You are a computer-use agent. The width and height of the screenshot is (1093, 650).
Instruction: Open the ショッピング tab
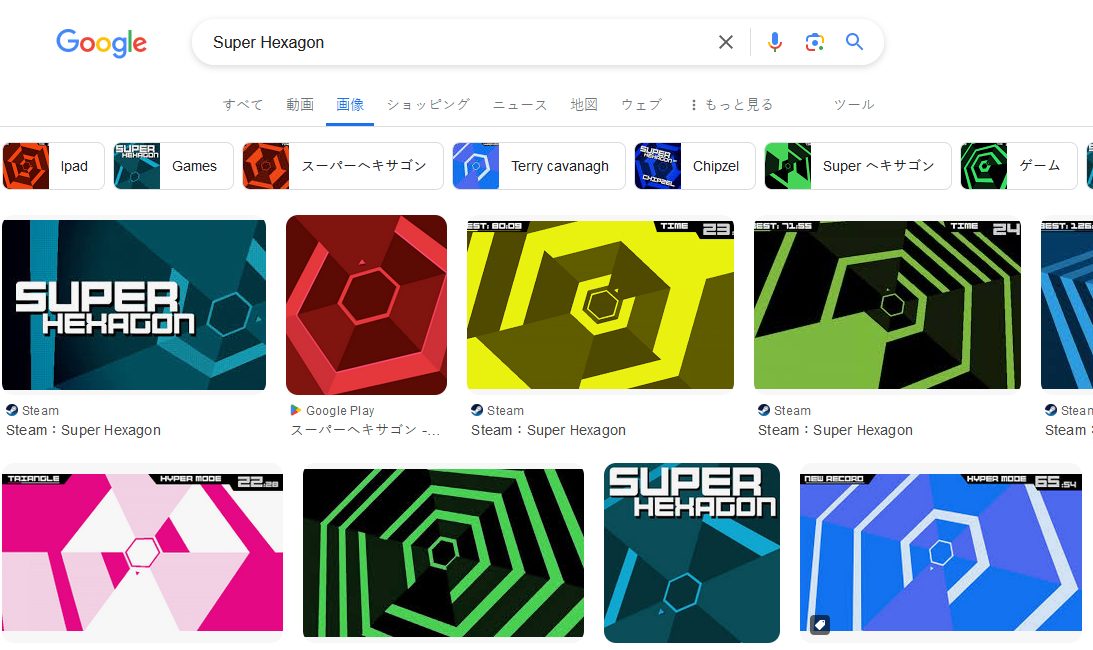(428, 105)
